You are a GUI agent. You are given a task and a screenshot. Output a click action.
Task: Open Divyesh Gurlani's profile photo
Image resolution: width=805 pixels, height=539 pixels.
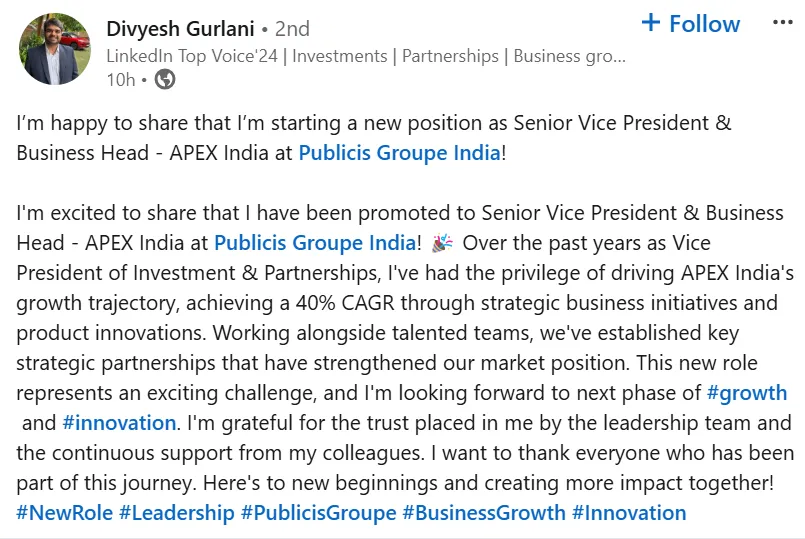55,49
